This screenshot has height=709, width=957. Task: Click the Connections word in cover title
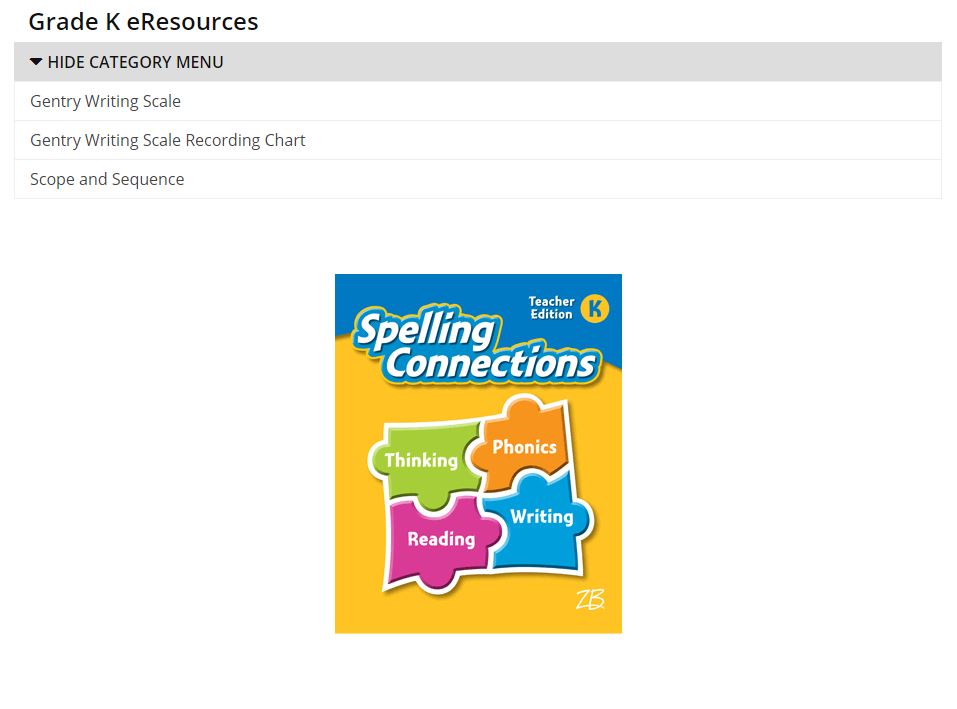click(x=492, y=364)
